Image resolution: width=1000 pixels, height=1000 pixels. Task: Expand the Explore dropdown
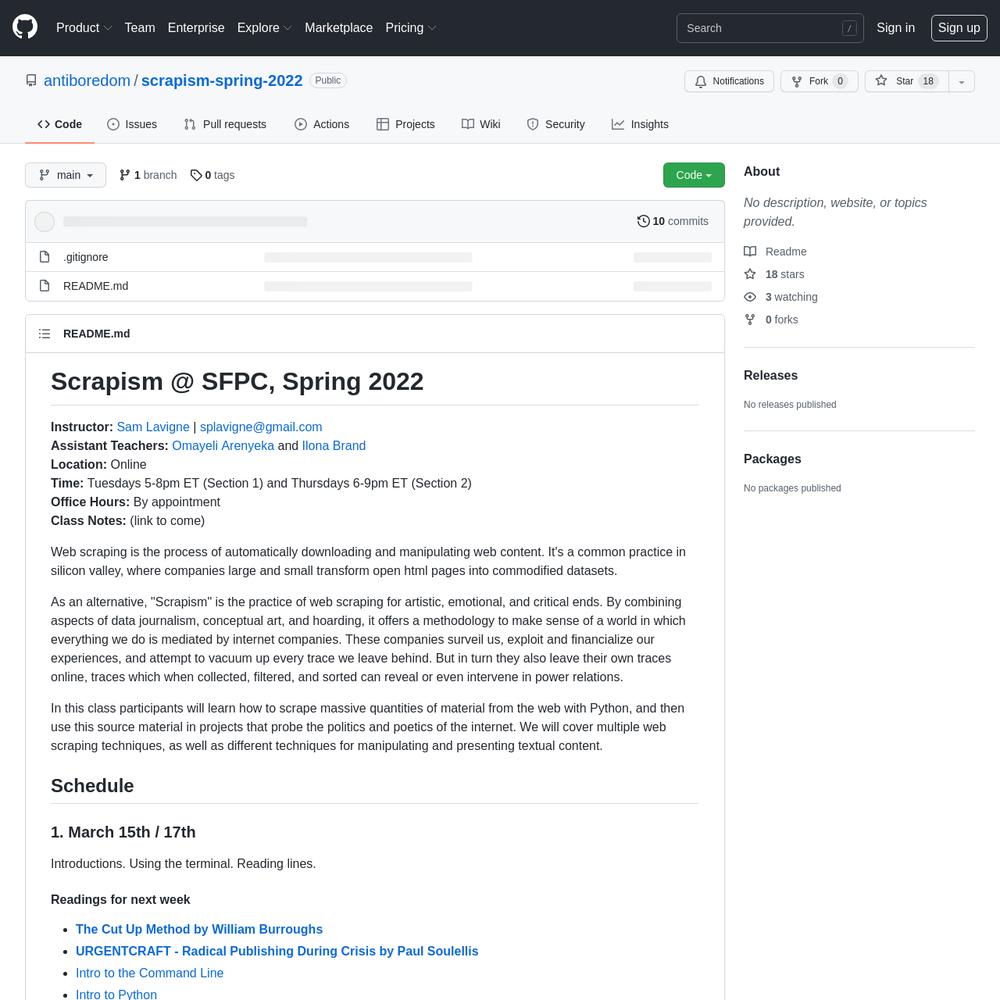tap(264, 28)
